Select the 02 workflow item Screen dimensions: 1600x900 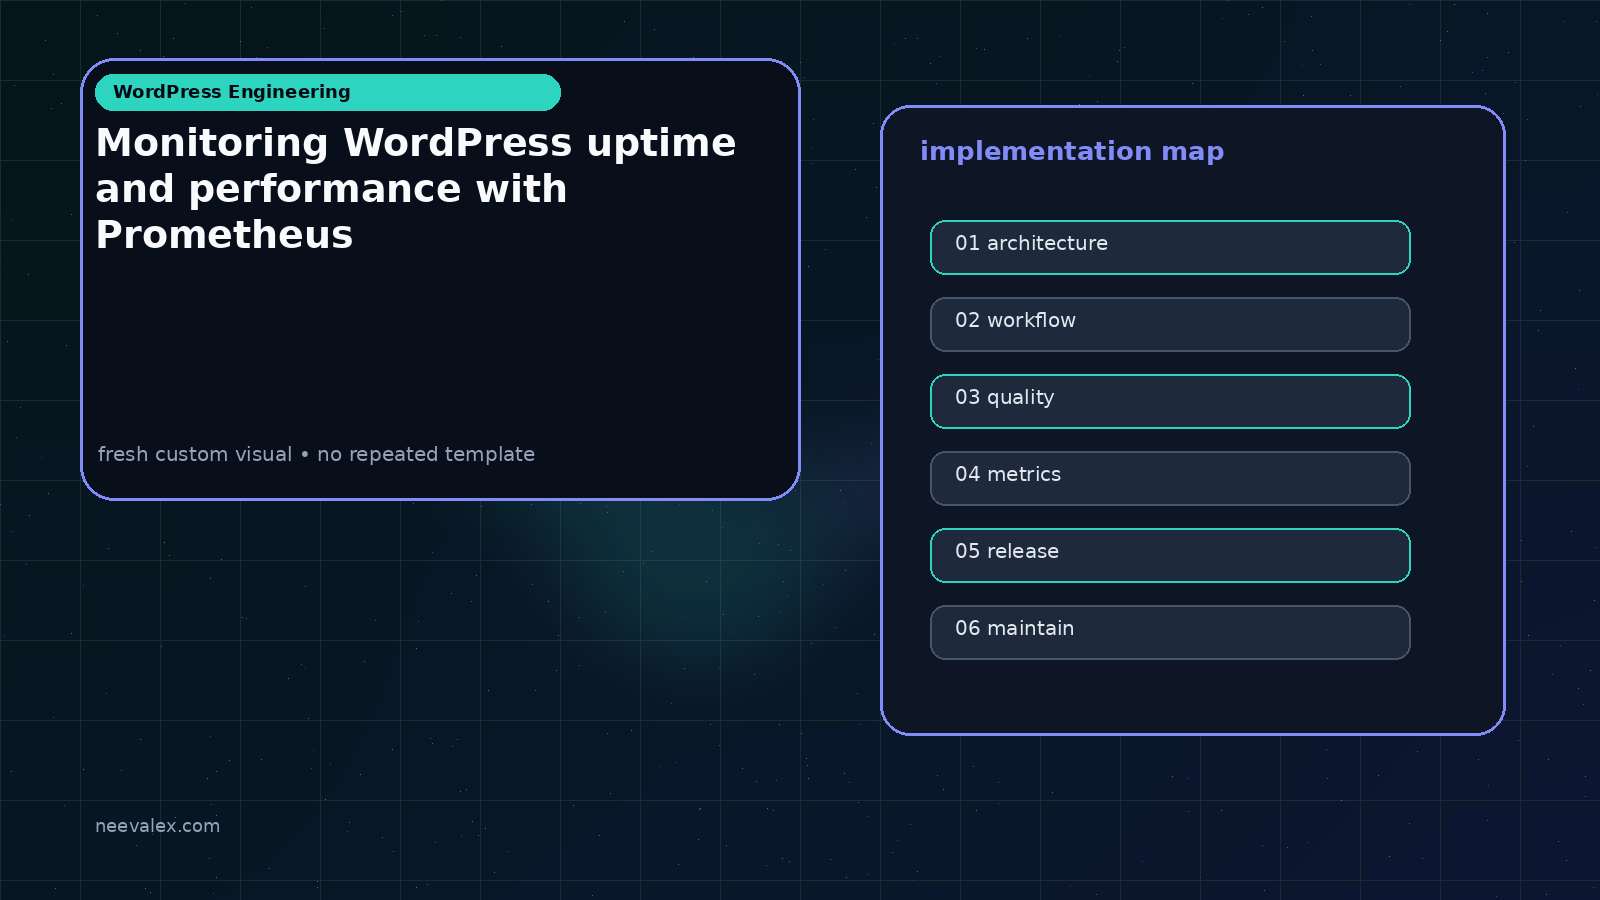(1170, 324)
